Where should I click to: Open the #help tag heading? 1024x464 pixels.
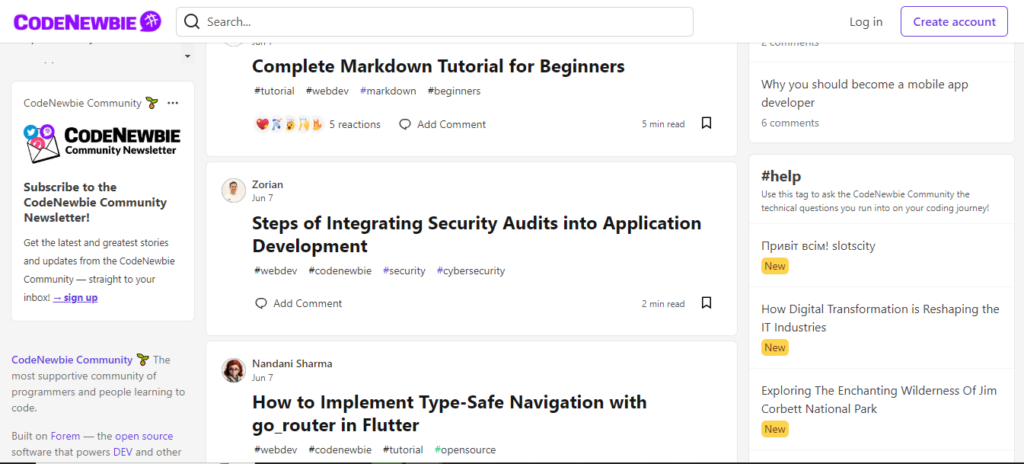(781, 176)
